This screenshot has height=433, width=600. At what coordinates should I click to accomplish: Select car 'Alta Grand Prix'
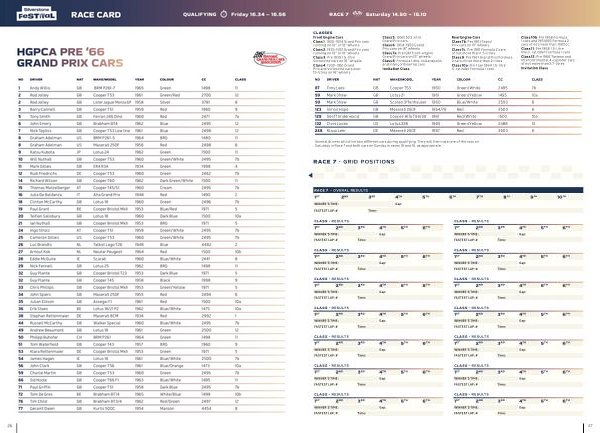pos(106,195)
